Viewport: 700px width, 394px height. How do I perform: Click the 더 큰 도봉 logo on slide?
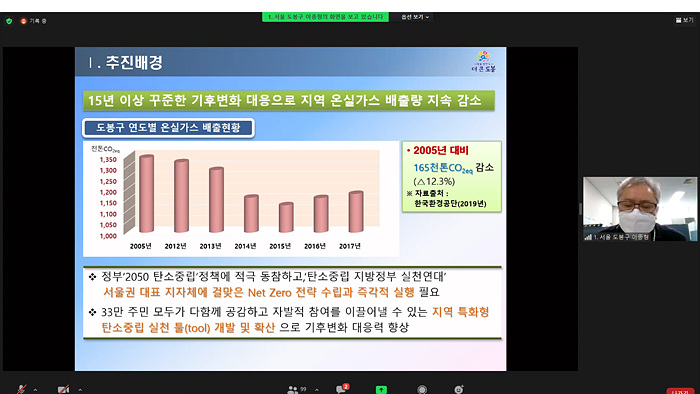(x=483, y=62)
